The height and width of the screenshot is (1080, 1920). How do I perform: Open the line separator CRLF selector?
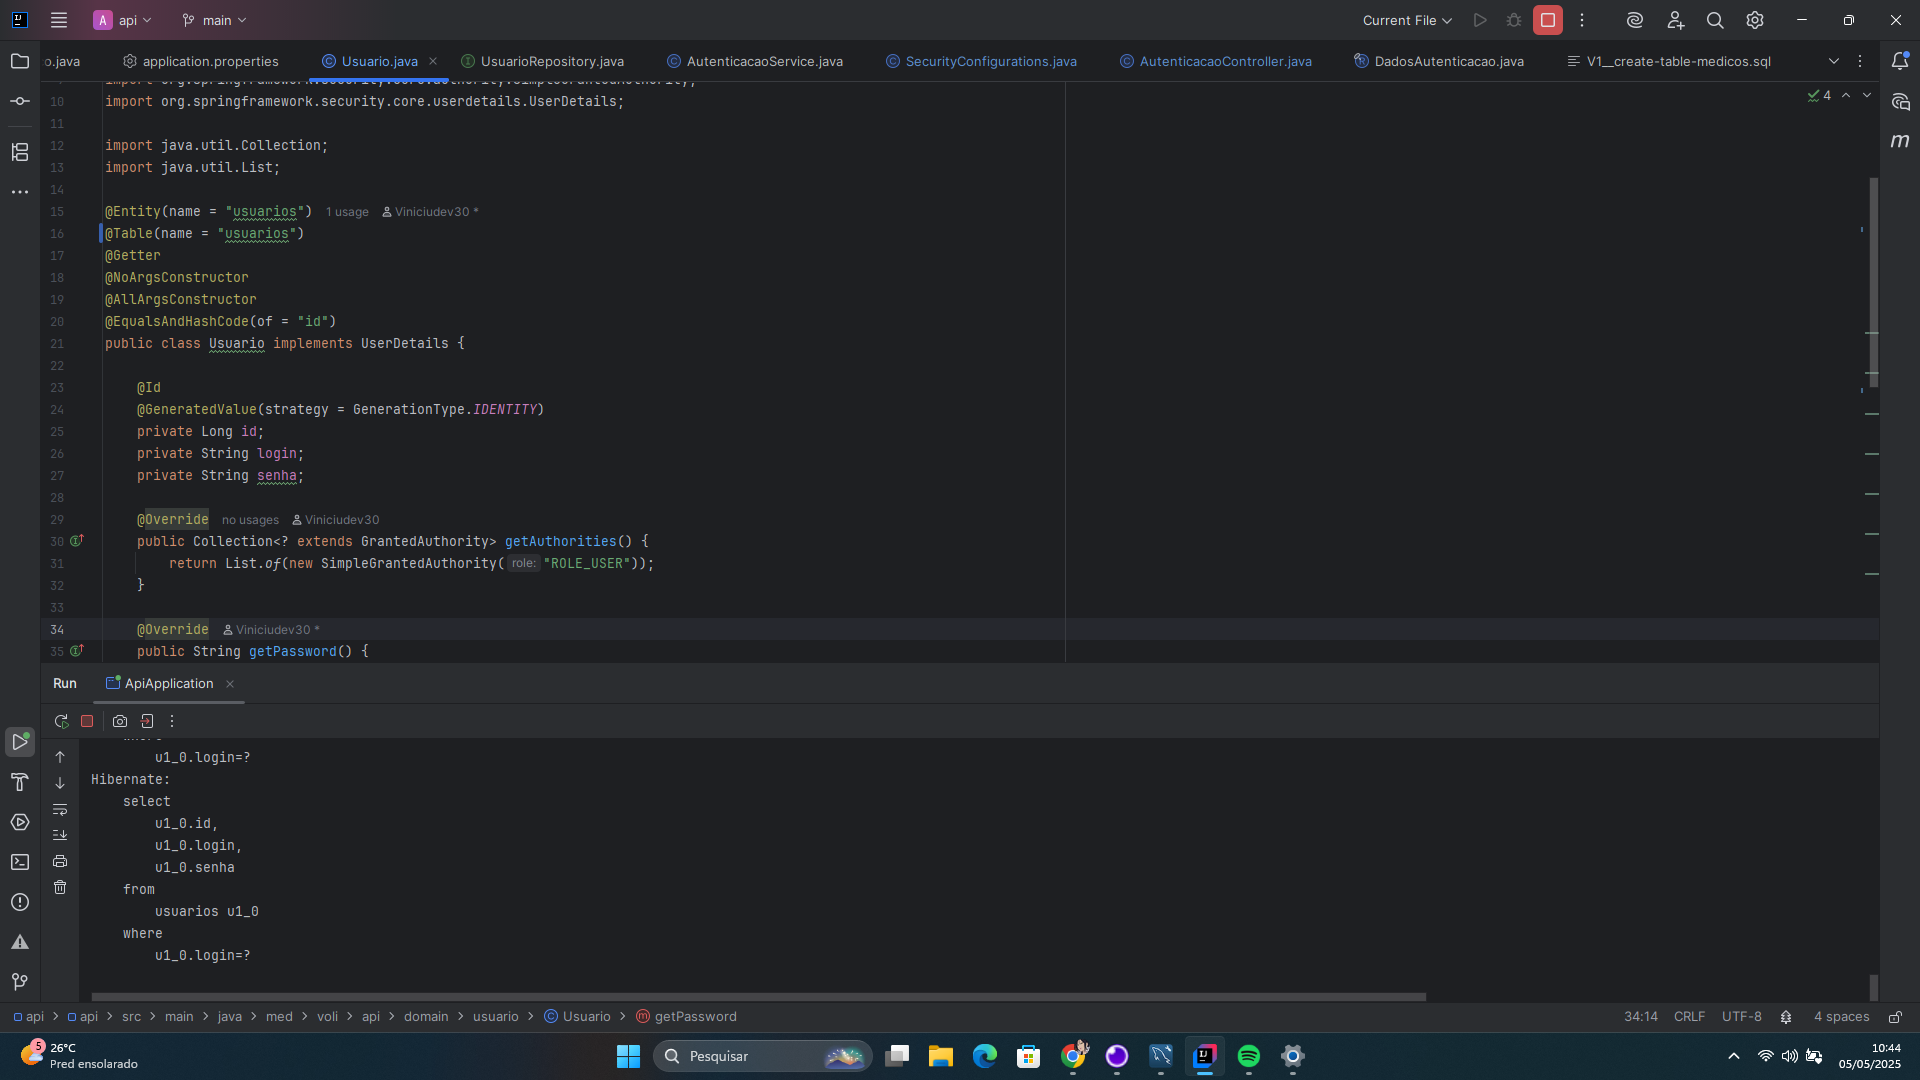(x=1689, y=1017)
